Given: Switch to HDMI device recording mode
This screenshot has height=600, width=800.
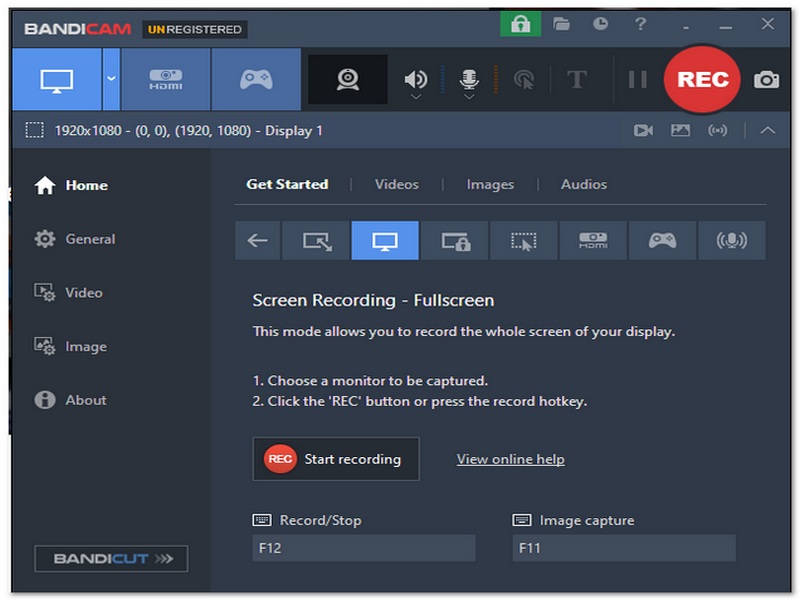Looking at the screenshot, I should click(166, 80).
